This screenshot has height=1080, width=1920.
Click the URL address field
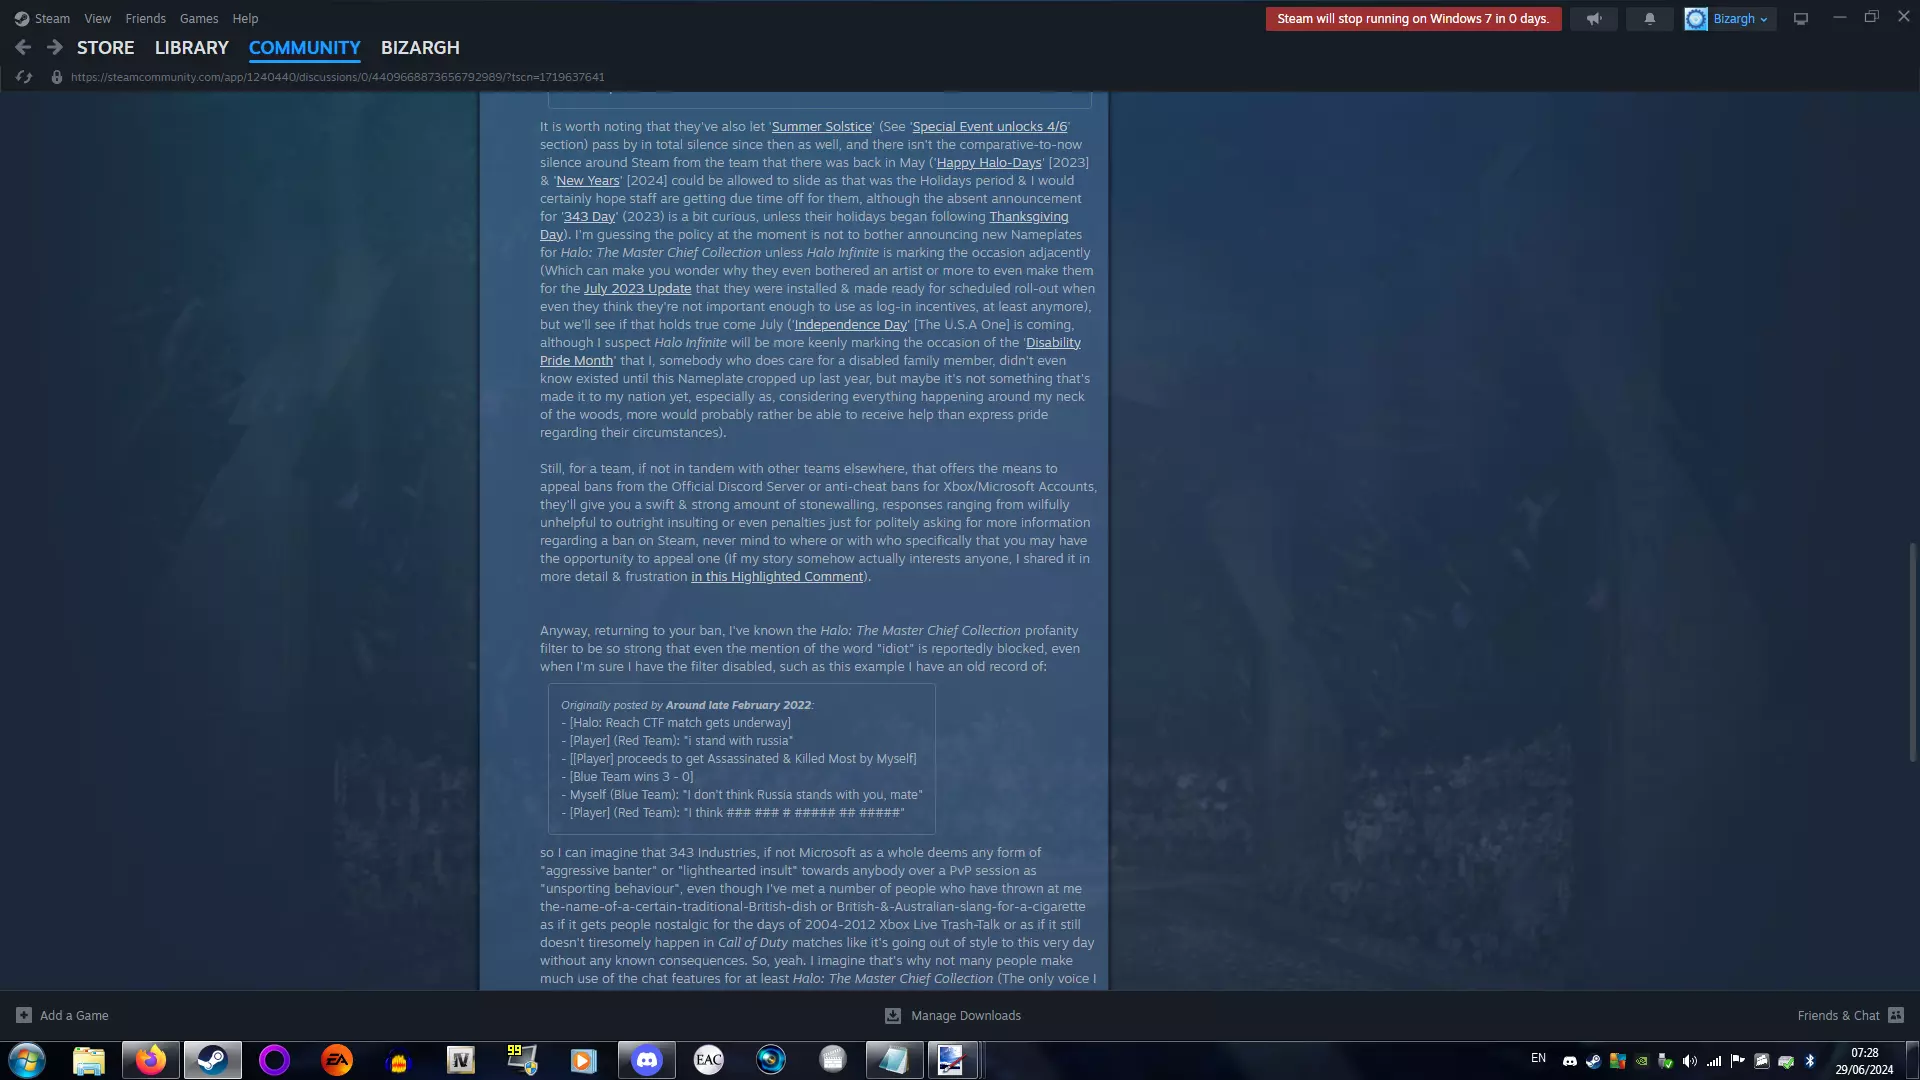click(338, 77)
